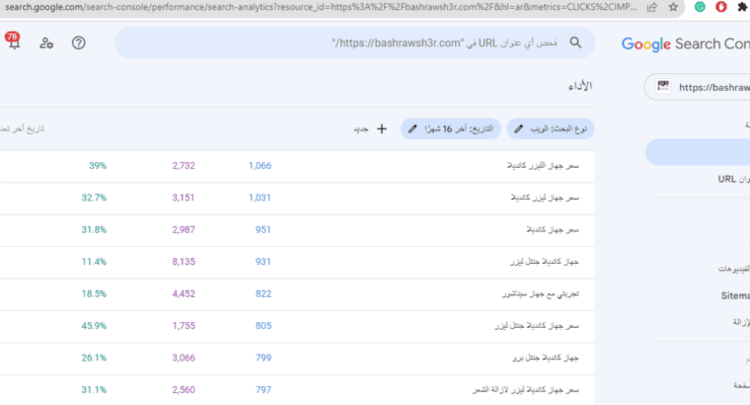Click the clicks value 799

(x=263, y=358)
